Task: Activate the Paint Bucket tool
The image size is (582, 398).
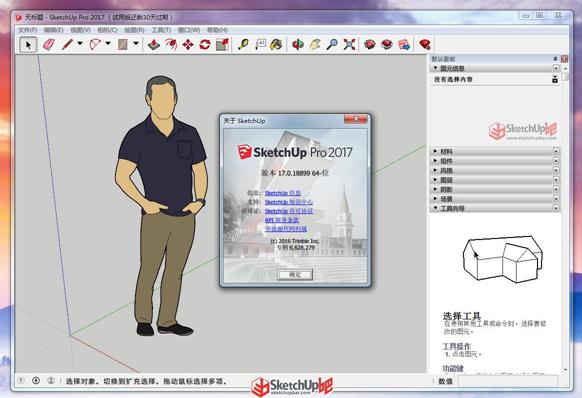Action: (x=277, y=45)
